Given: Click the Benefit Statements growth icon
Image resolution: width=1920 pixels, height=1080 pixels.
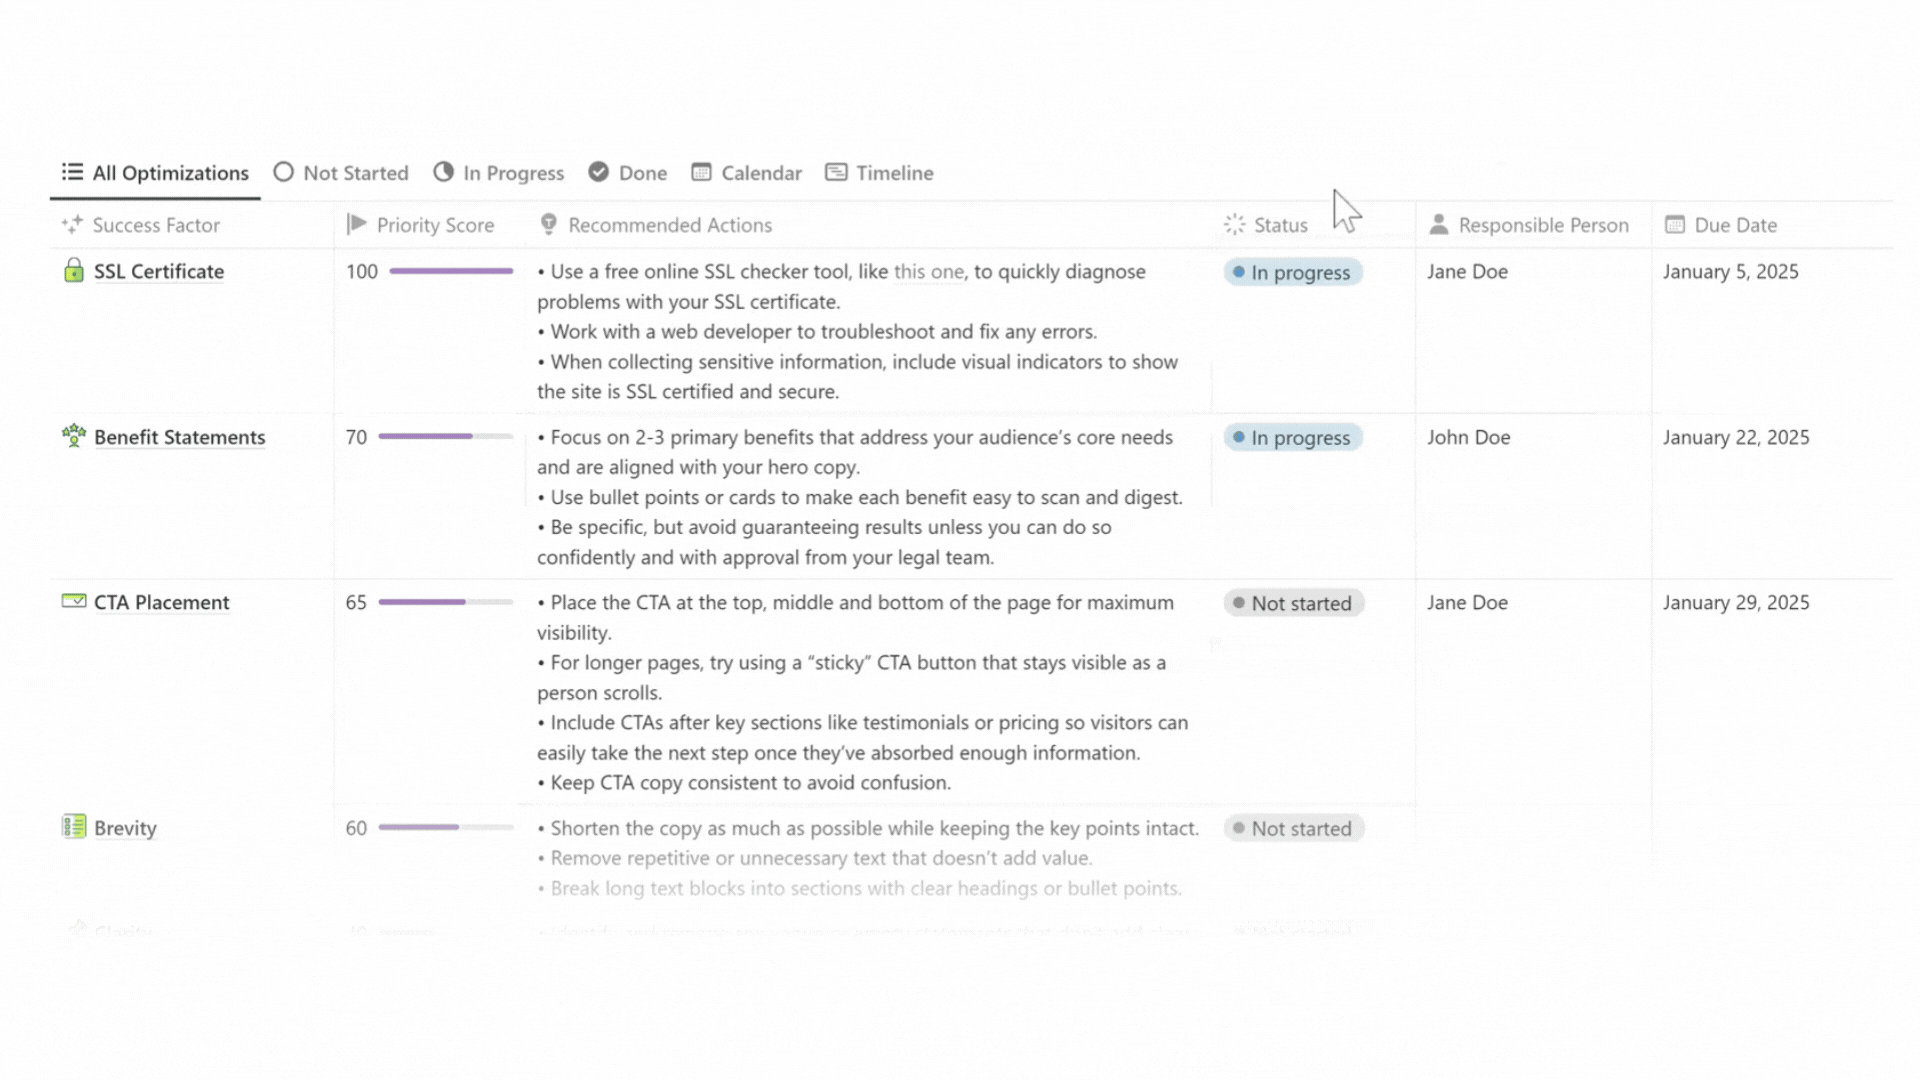Looking at the screenshot, I should (x=73, y=435).
